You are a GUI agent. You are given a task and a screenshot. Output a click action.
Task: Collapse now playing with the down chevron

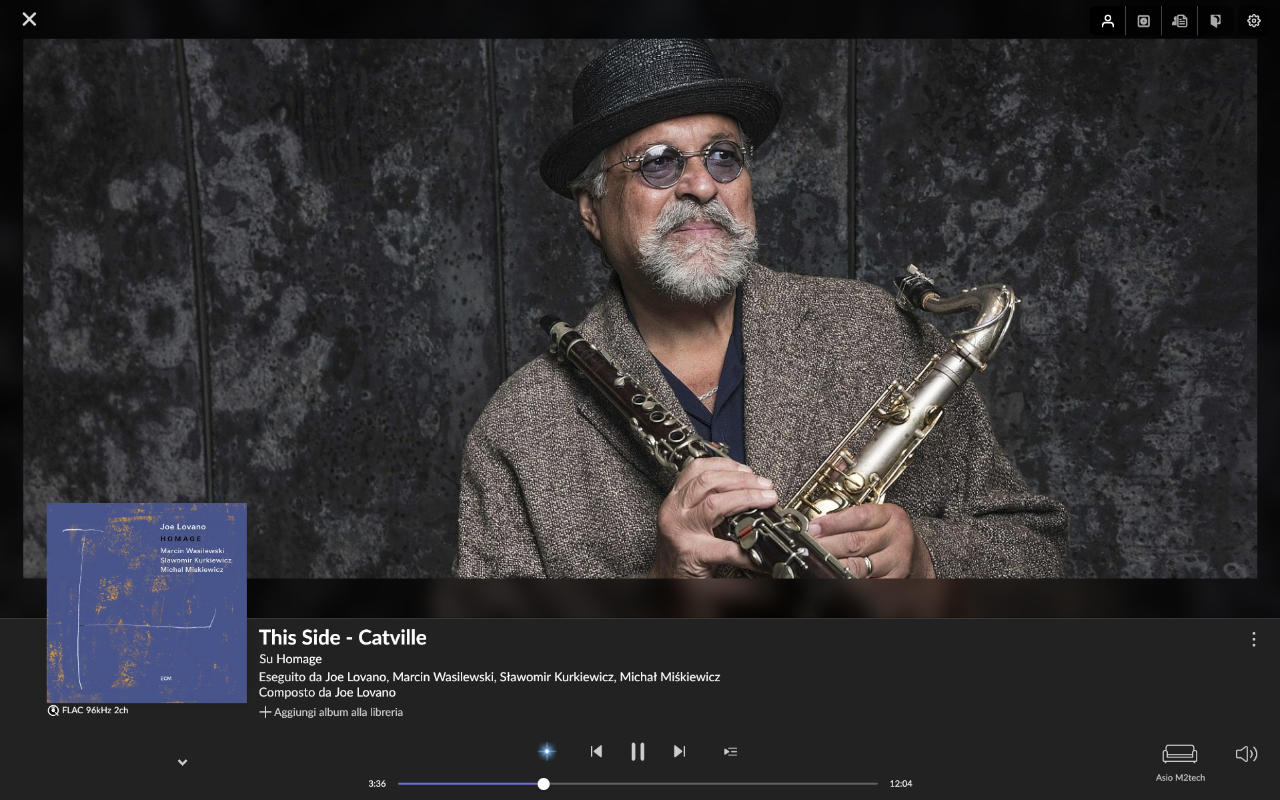pyautogui.click(x=182, y=762)
